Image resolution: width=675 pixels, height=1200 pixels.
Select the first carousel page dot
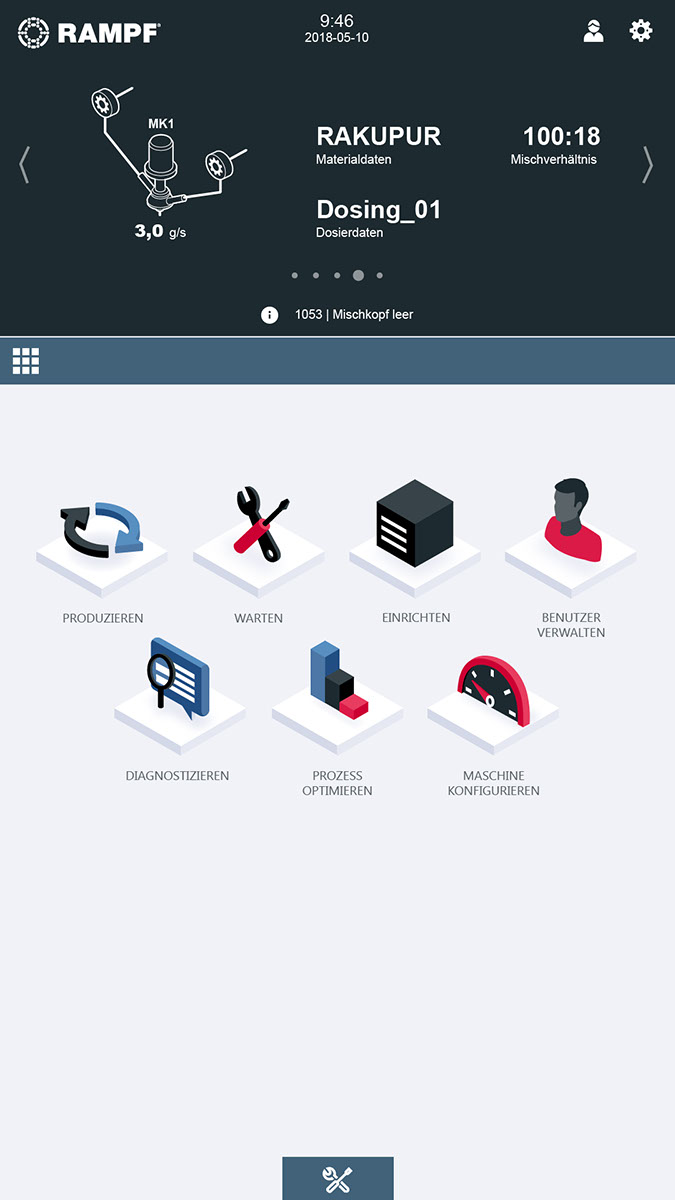(x=294, y=275)
